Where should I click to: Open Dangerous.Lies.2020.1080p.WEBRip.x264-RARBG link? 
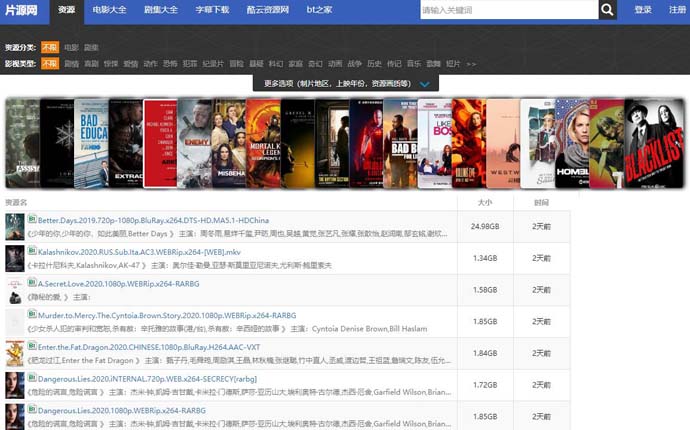click(121, 411)
